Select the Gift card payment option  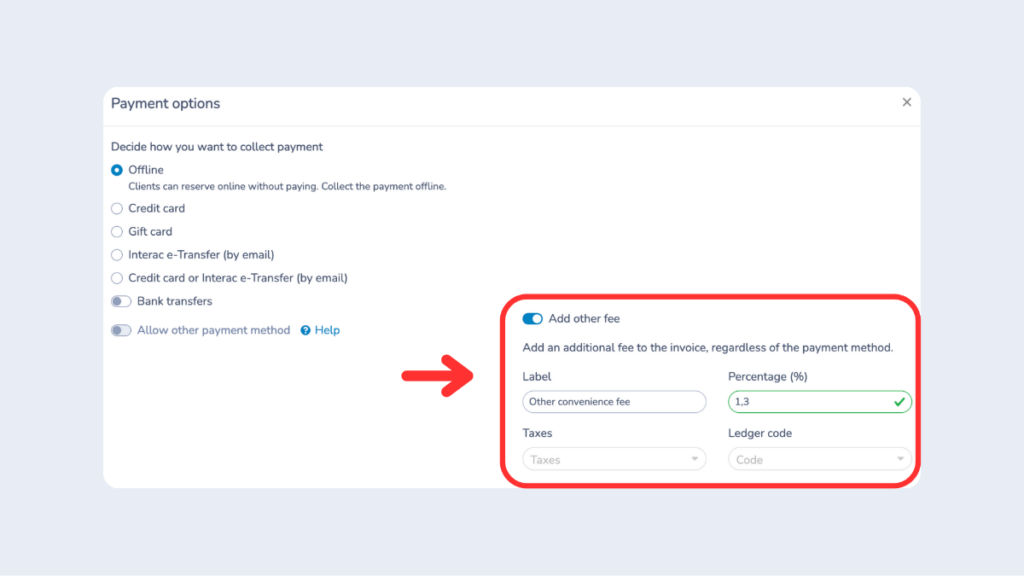[115, 231]
